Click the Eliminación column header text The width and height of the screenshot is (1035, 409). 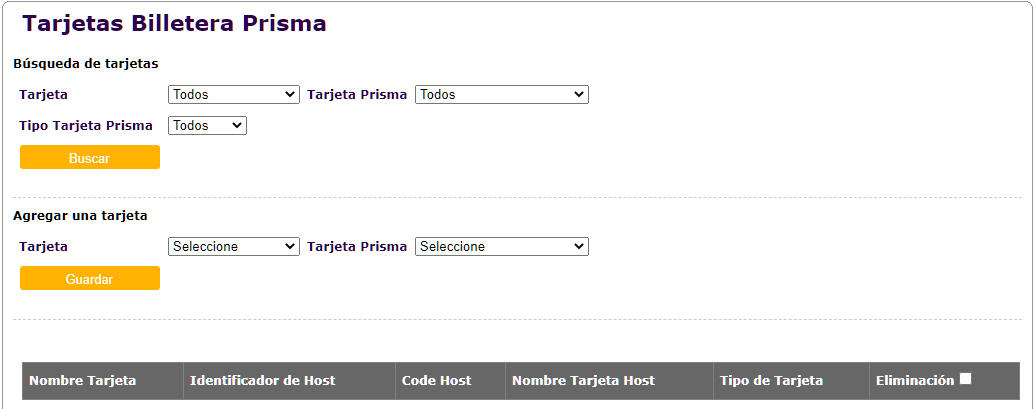[915, 380]
